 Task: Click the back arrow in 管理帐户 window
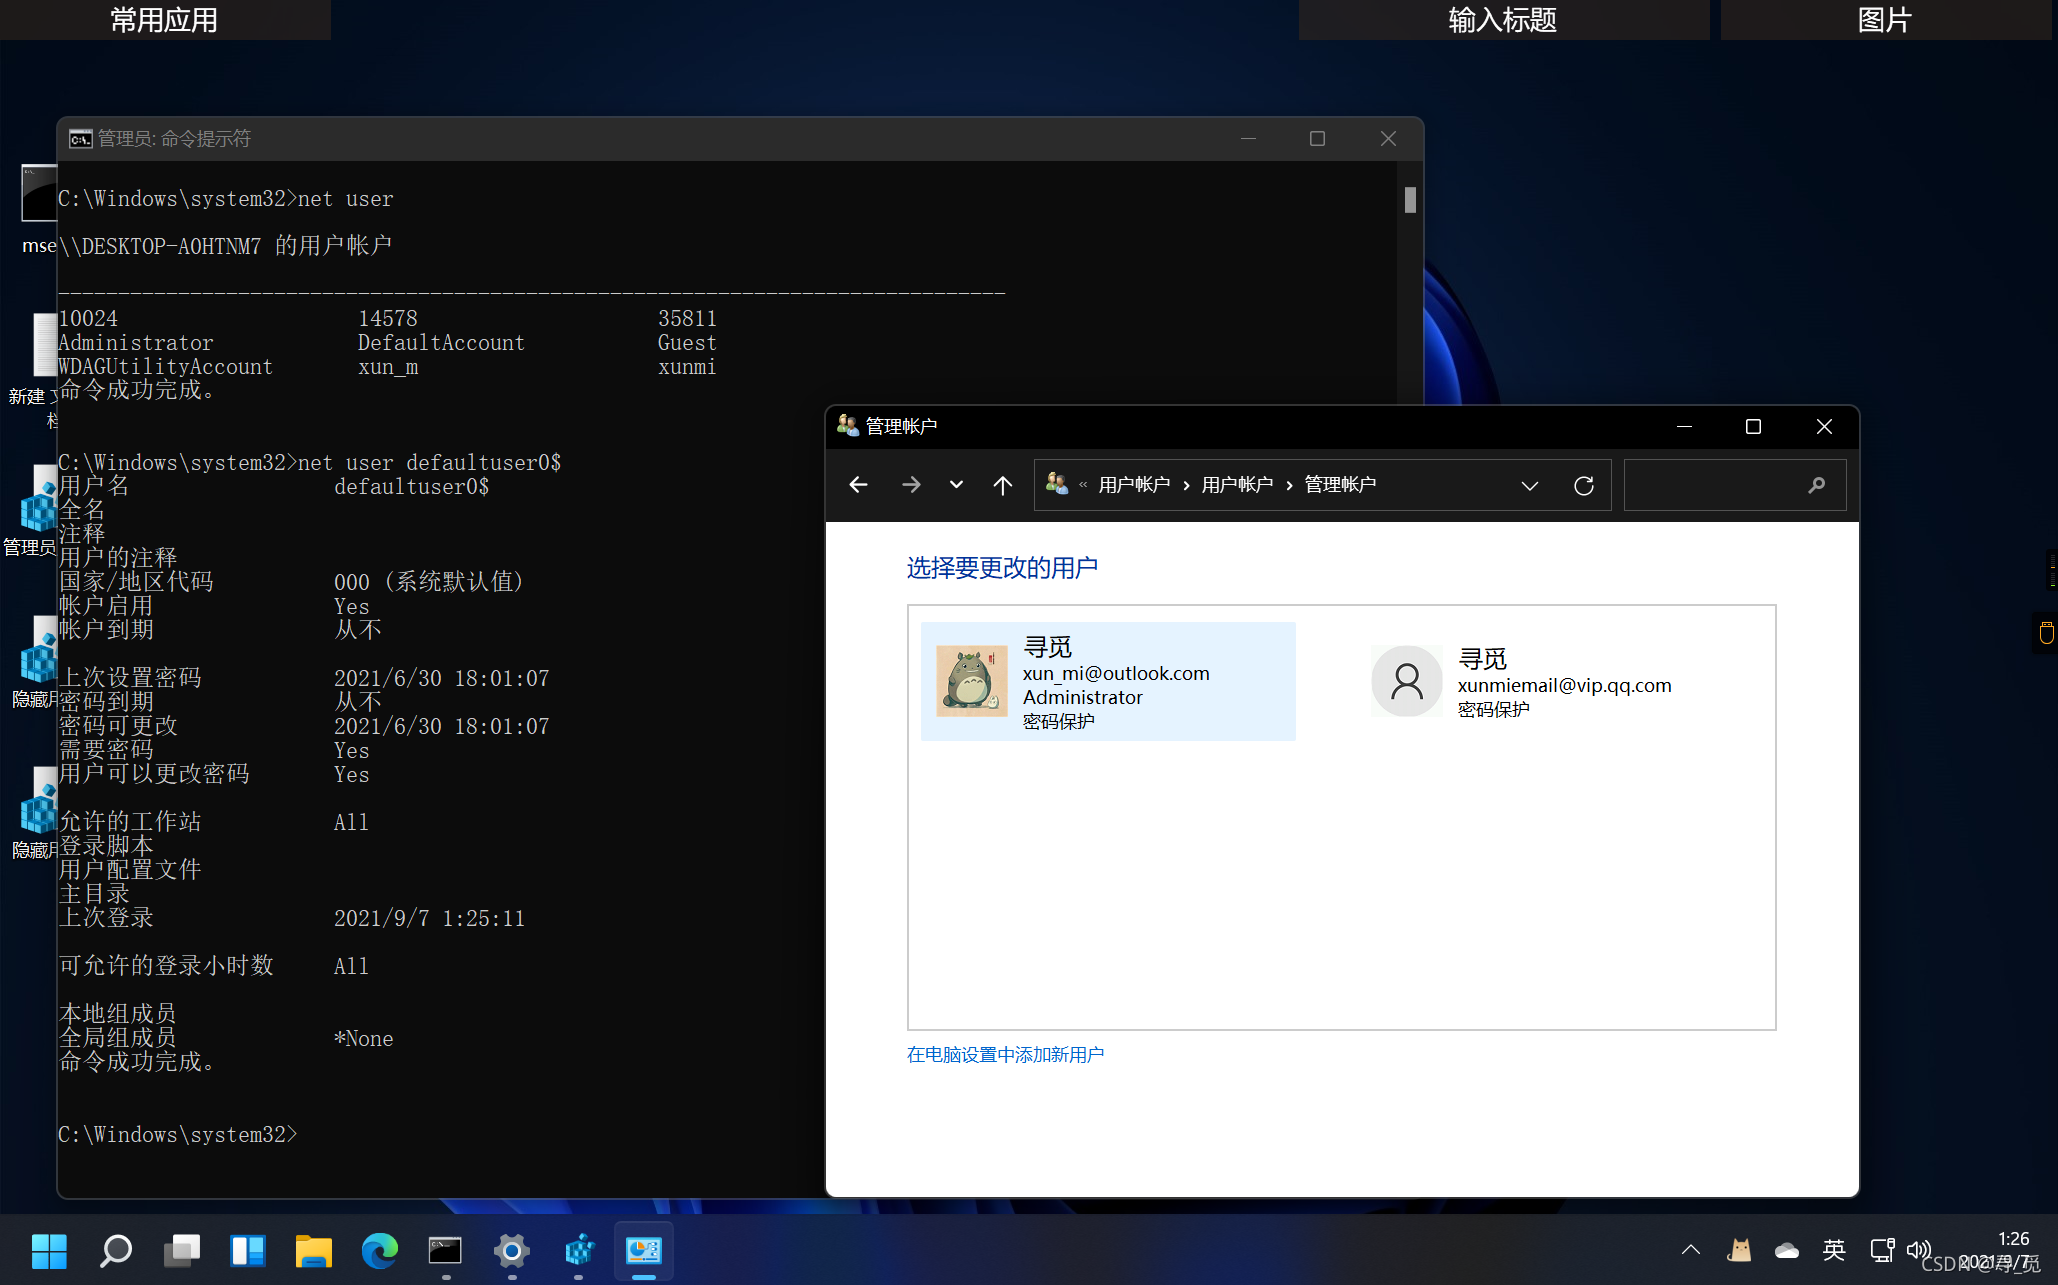point(858,485)
